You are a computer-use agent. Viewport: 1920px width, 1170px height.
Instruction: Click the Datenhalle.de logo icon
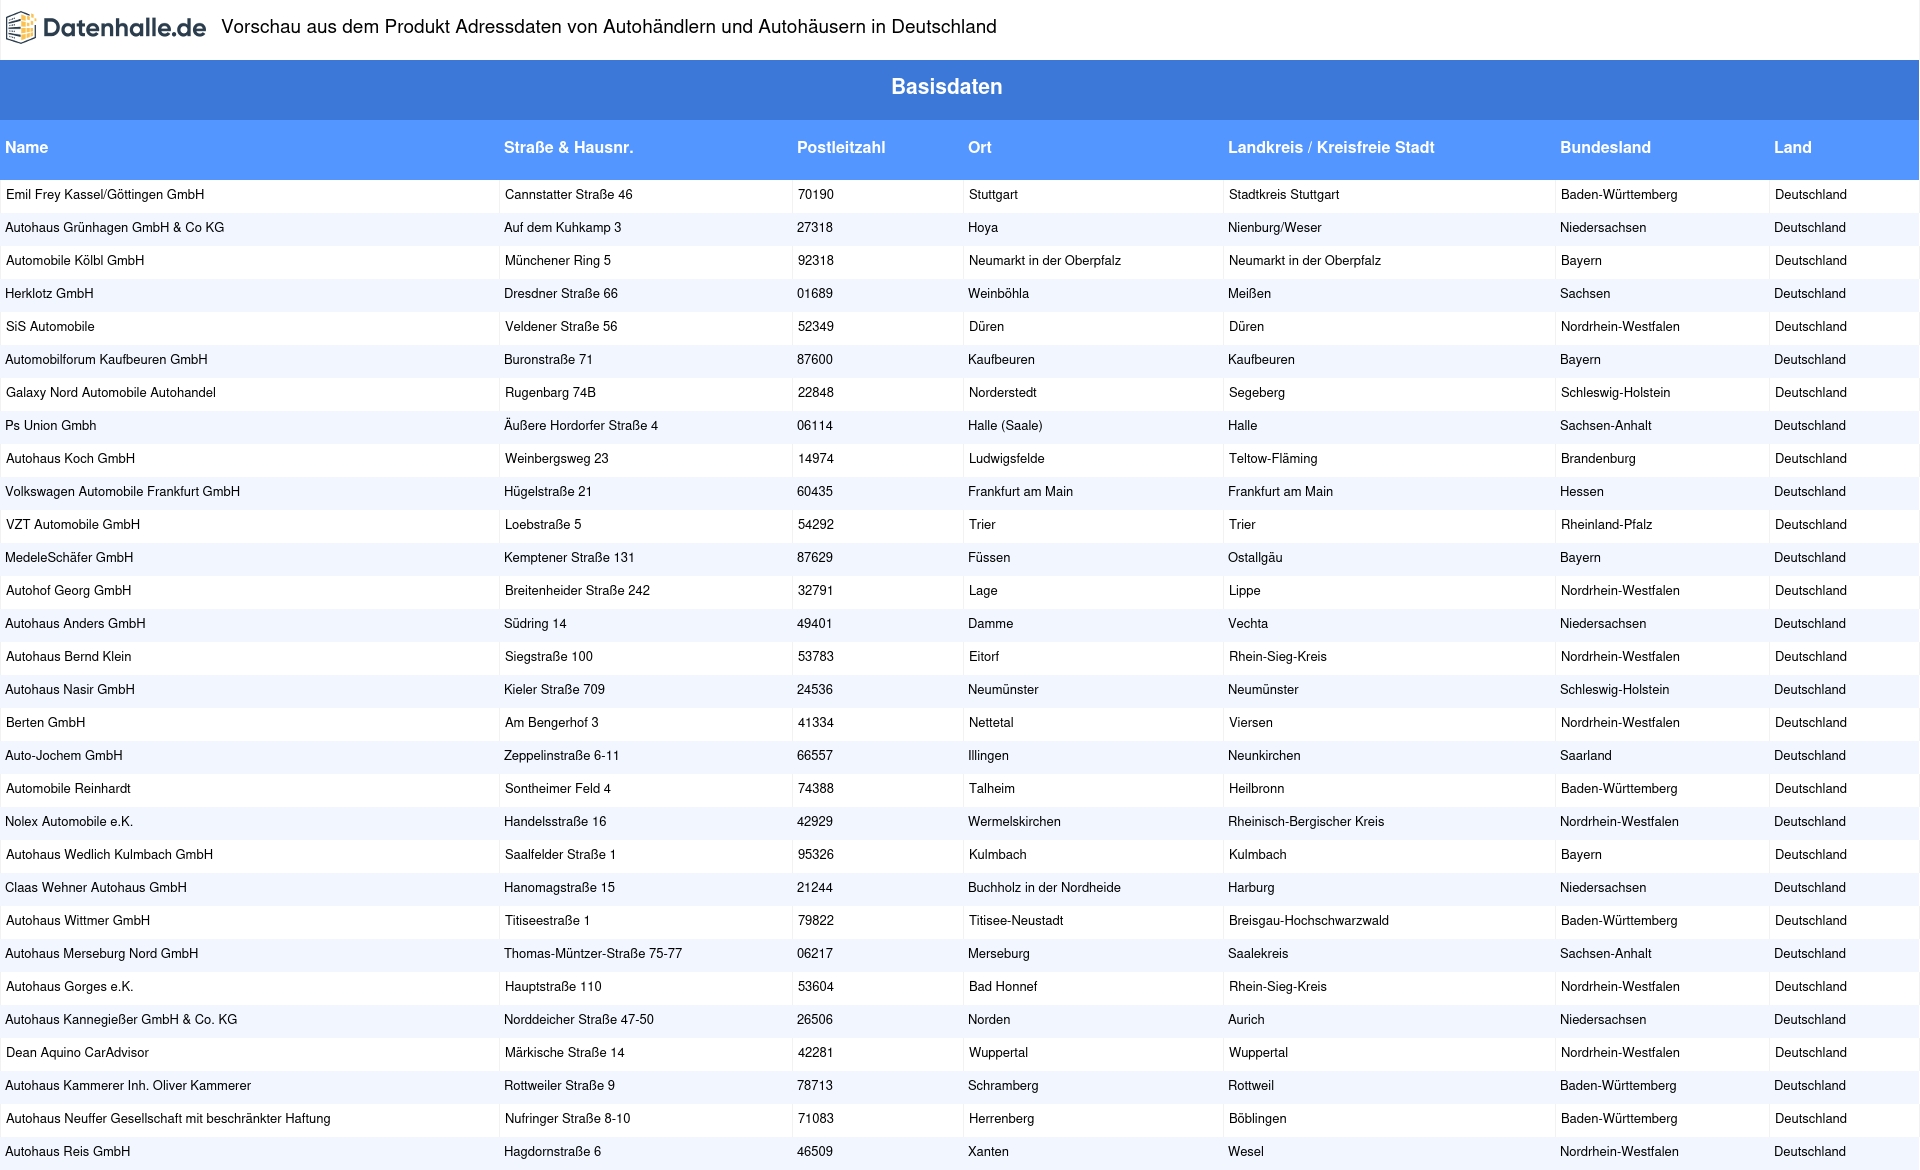20,28
